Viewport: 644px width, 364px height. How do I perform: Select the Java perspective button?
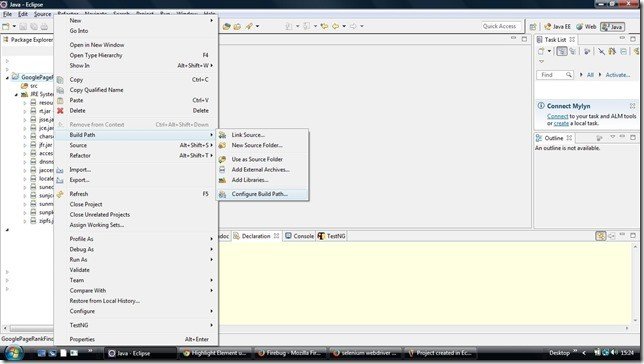point(612,27)
